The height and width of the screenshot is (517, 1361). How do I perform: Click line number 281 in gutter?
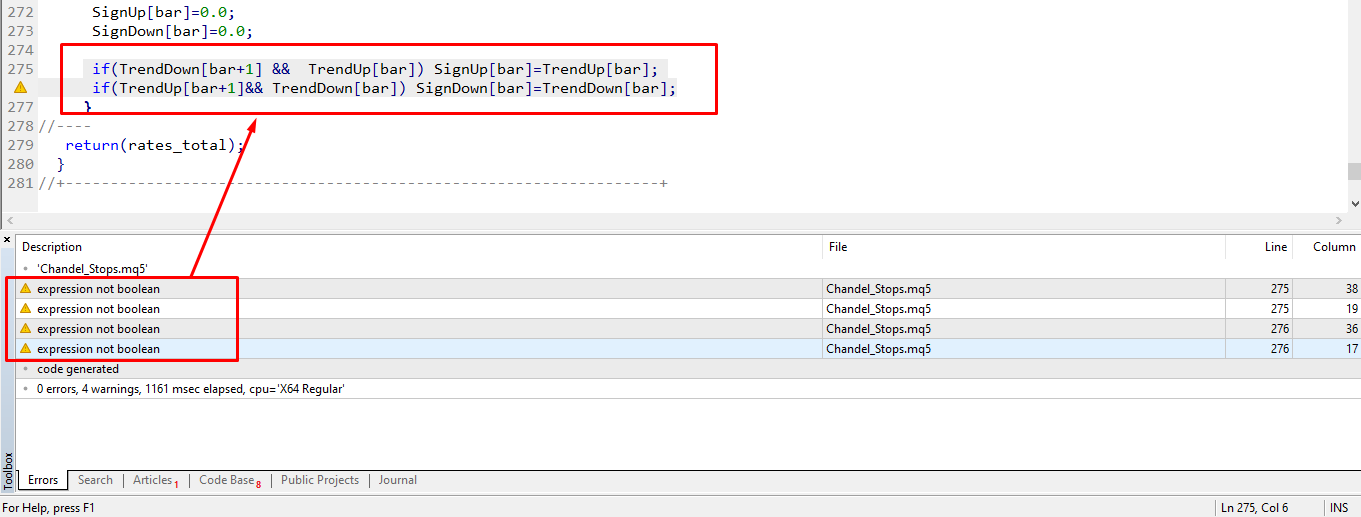(19, 183)
